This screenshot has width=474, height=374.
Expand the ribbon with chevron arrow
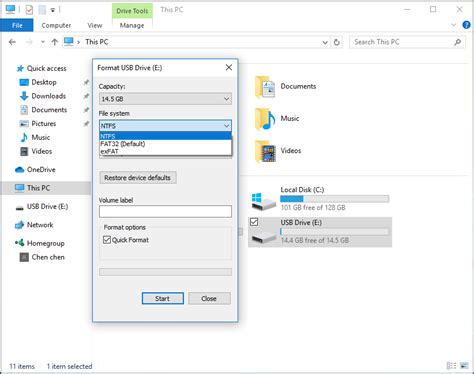453,25
